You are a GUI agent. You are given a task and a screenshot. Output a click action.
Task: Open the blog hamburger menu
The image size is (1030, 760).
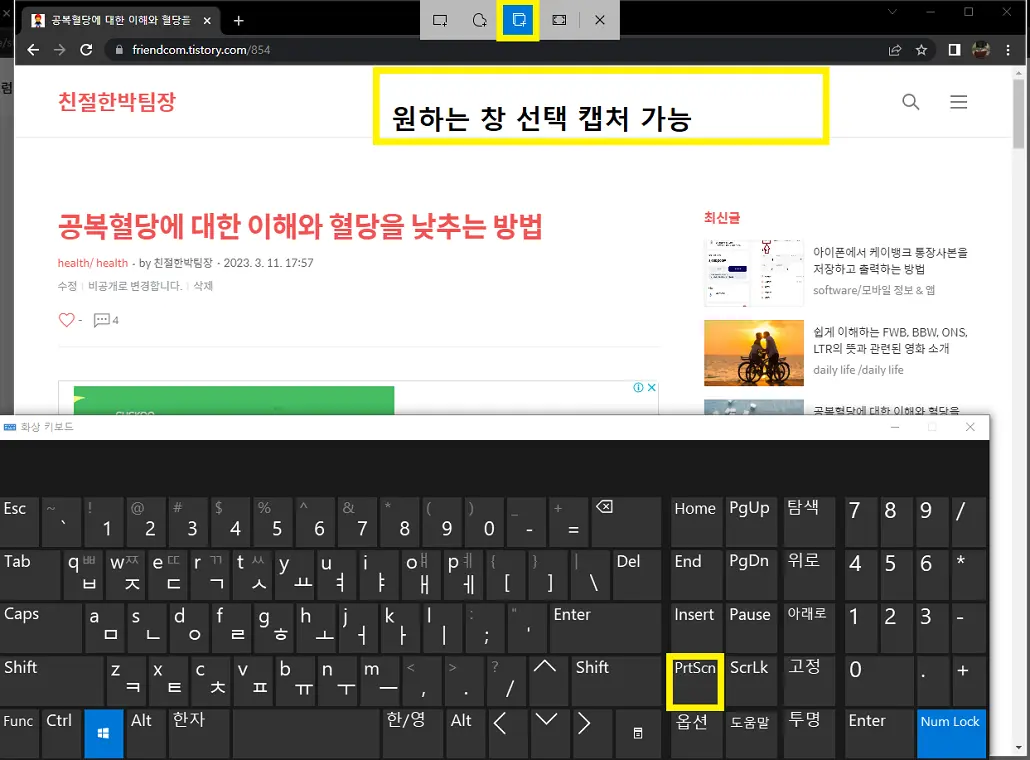click(958, 101)
